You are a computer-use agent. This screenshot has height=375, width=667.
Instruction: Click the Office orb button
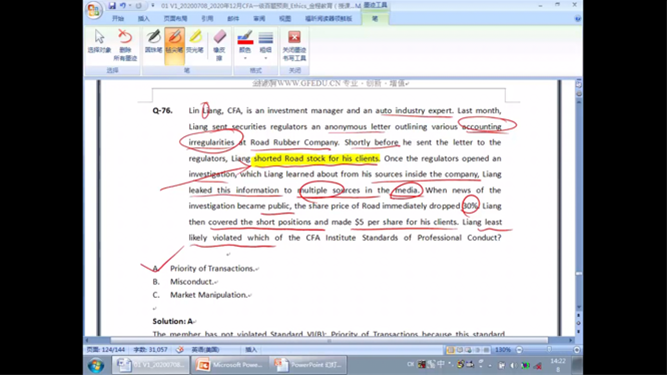[x=94, y=10]
